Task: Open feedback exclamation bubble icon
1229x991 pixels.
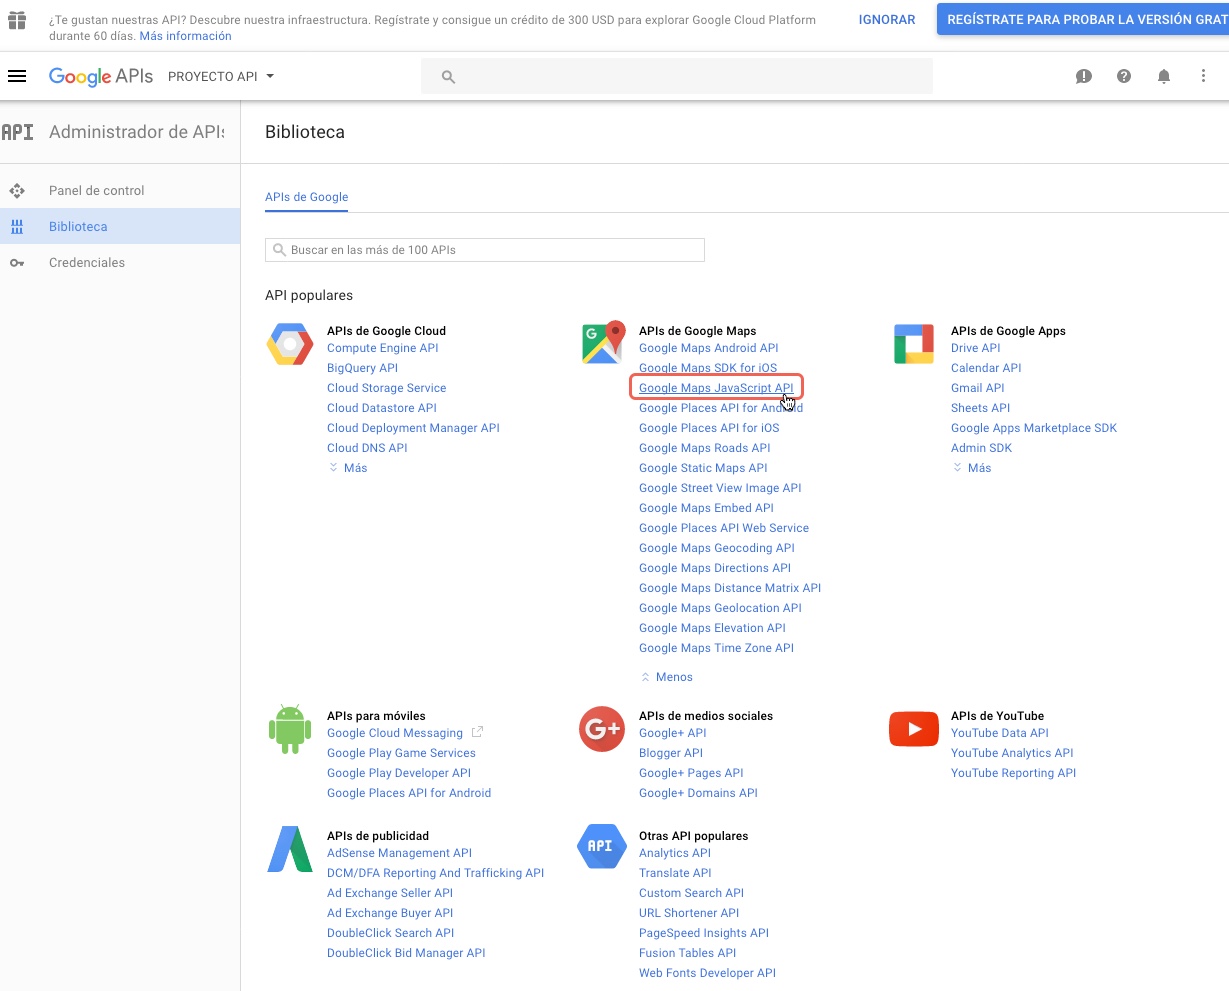Action: coord(1084,76)
